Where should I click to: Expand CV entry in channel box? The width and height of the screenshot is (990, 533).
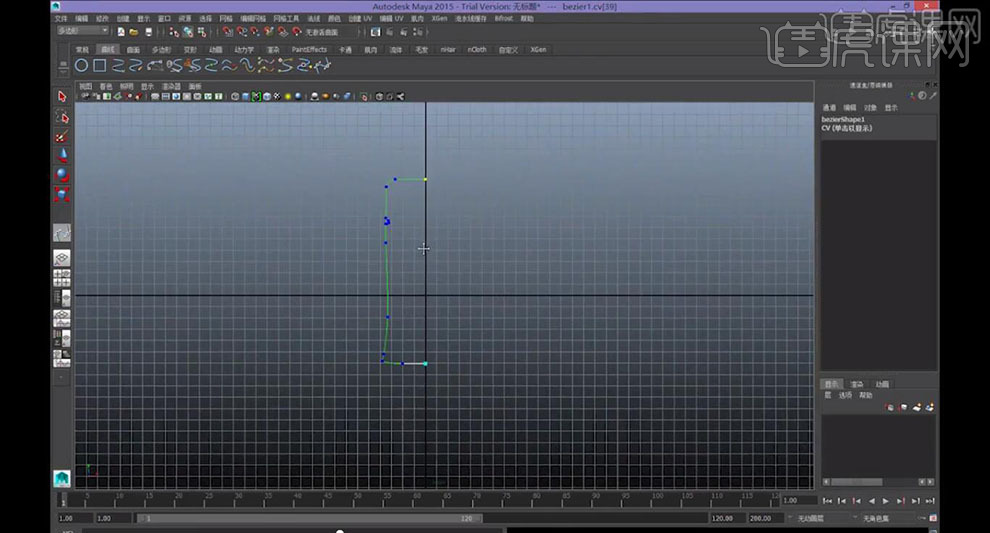[847, 128]
